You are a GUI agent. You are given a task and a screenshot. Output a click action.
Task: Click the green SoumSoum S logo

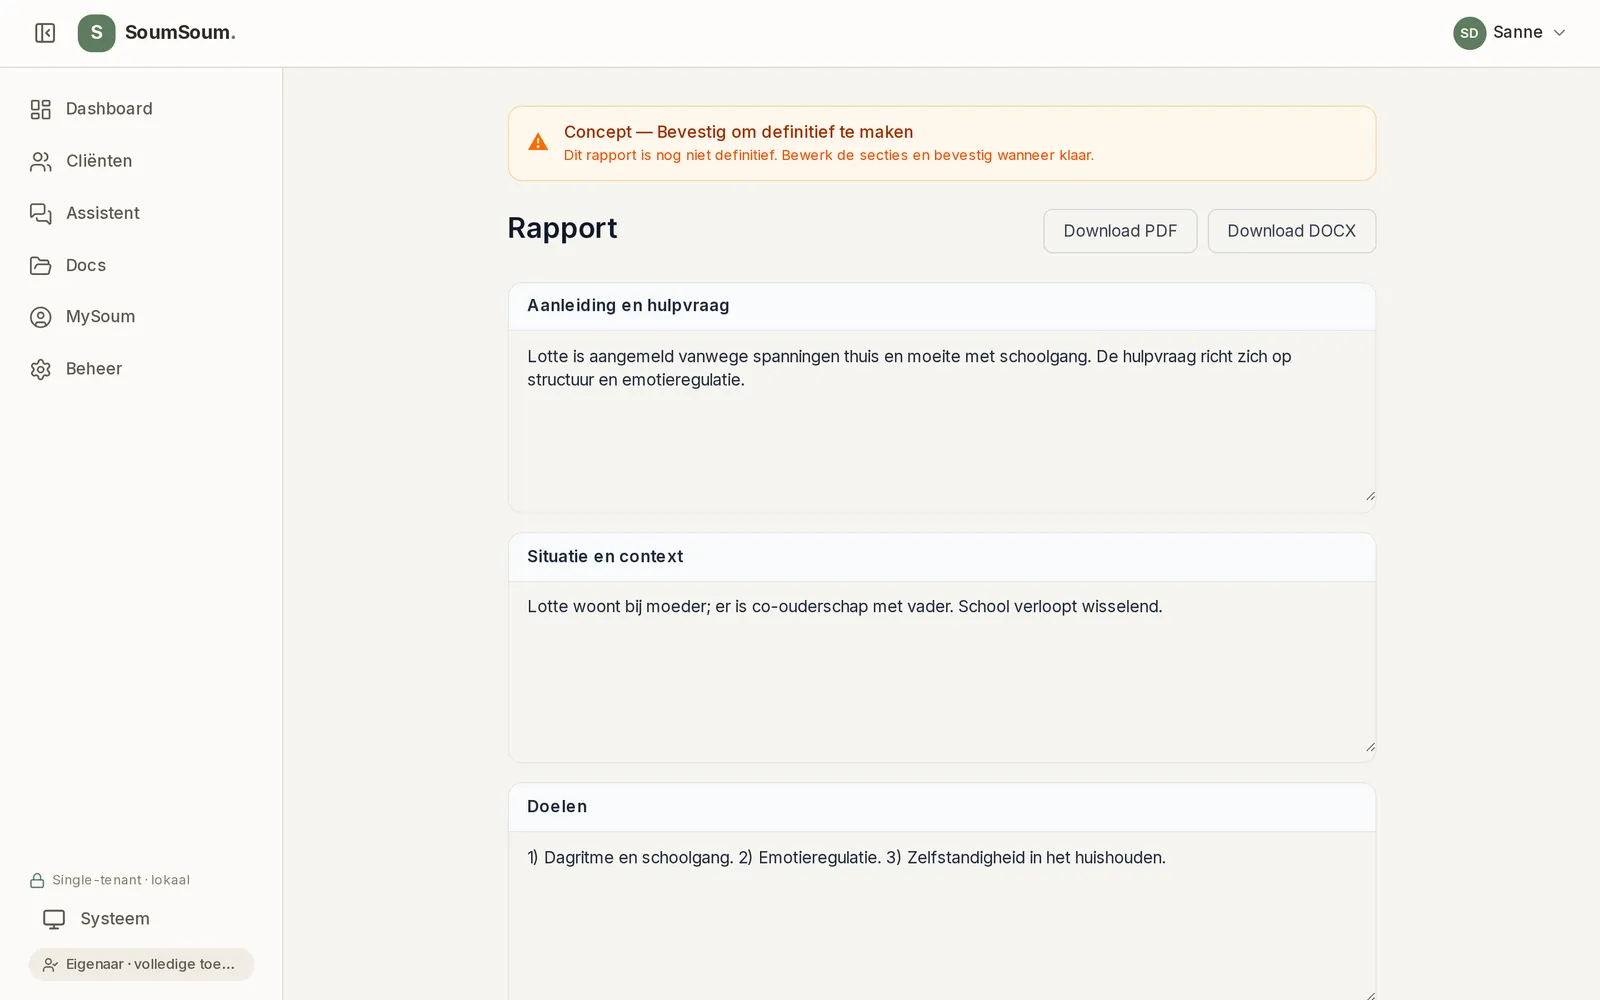[97, 33]
